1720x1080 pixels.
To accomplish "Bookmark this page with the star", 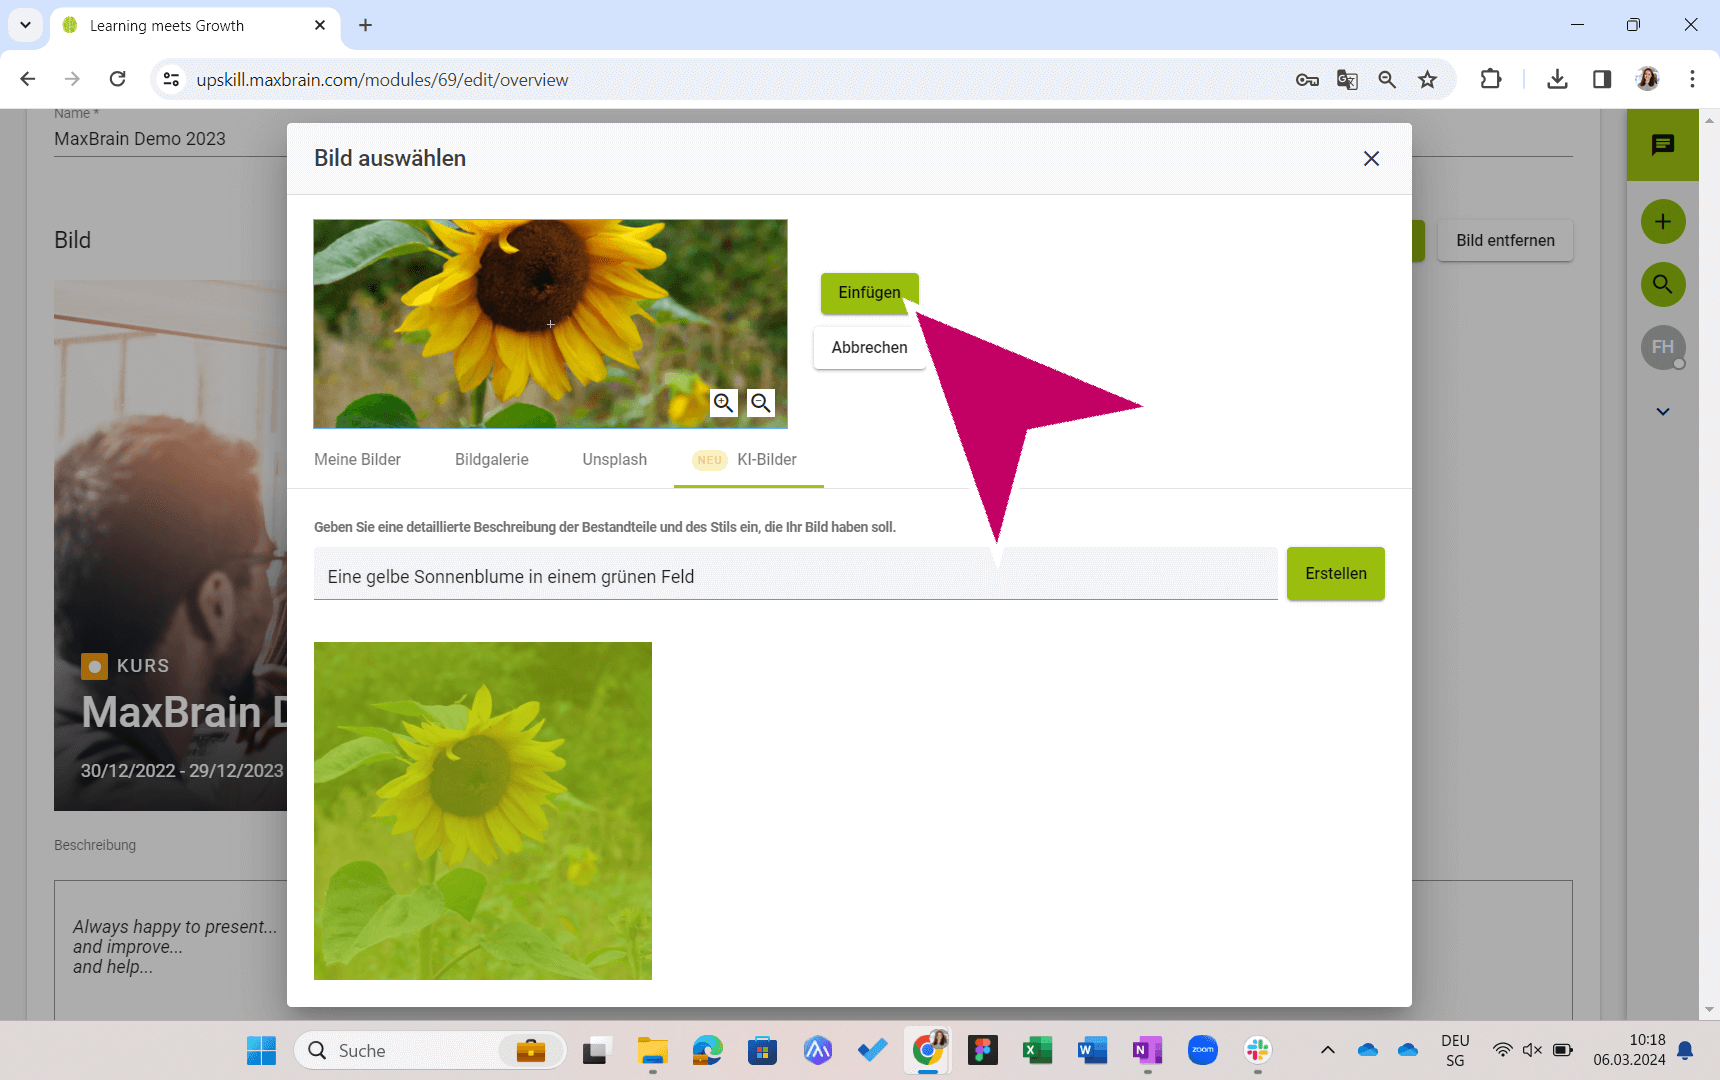I will (x=1427, y=80).
